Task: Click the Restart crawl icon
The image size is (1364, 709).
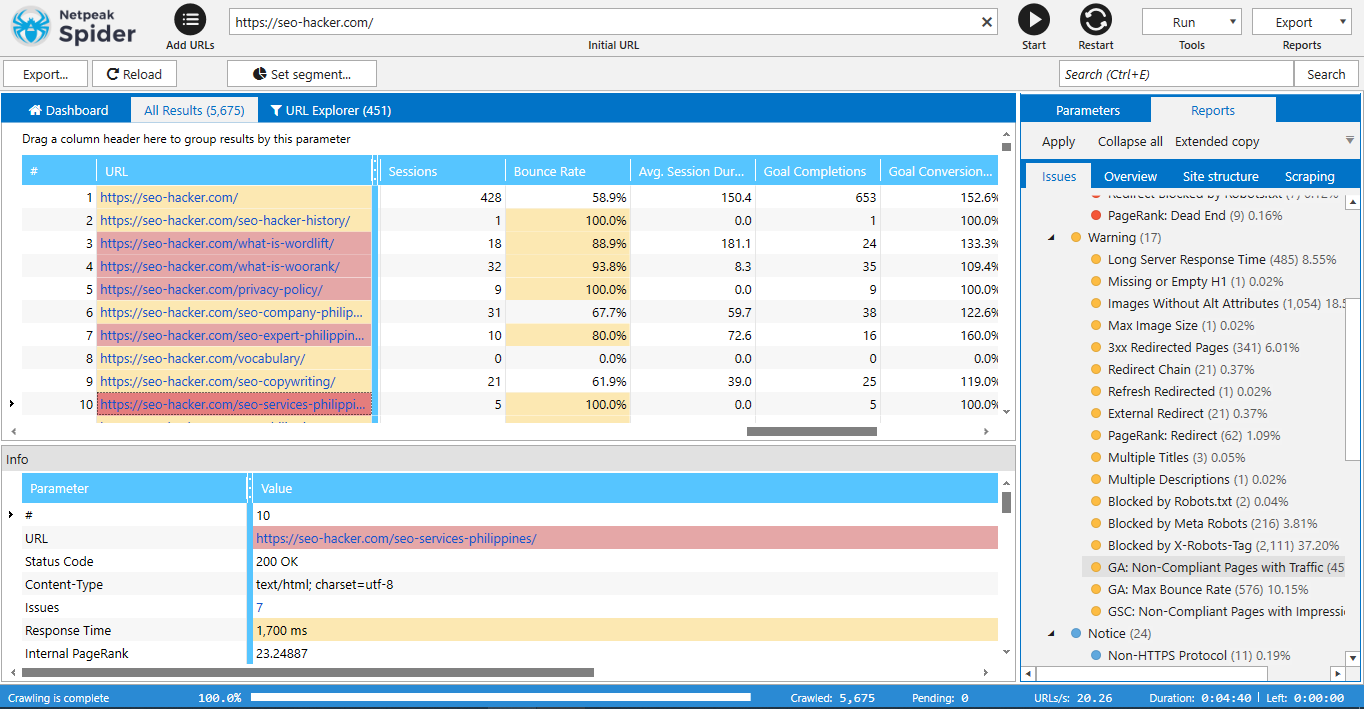Action: 1096,20
